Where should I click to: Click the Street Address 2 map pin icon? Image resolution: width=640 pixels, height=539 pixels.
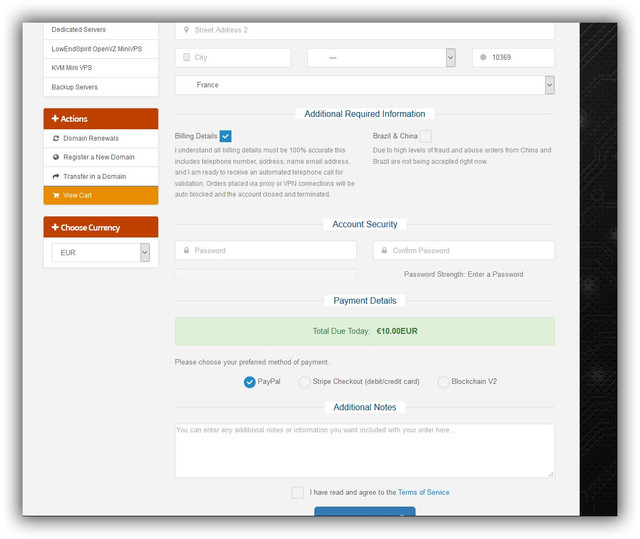(x=186, y=30)
